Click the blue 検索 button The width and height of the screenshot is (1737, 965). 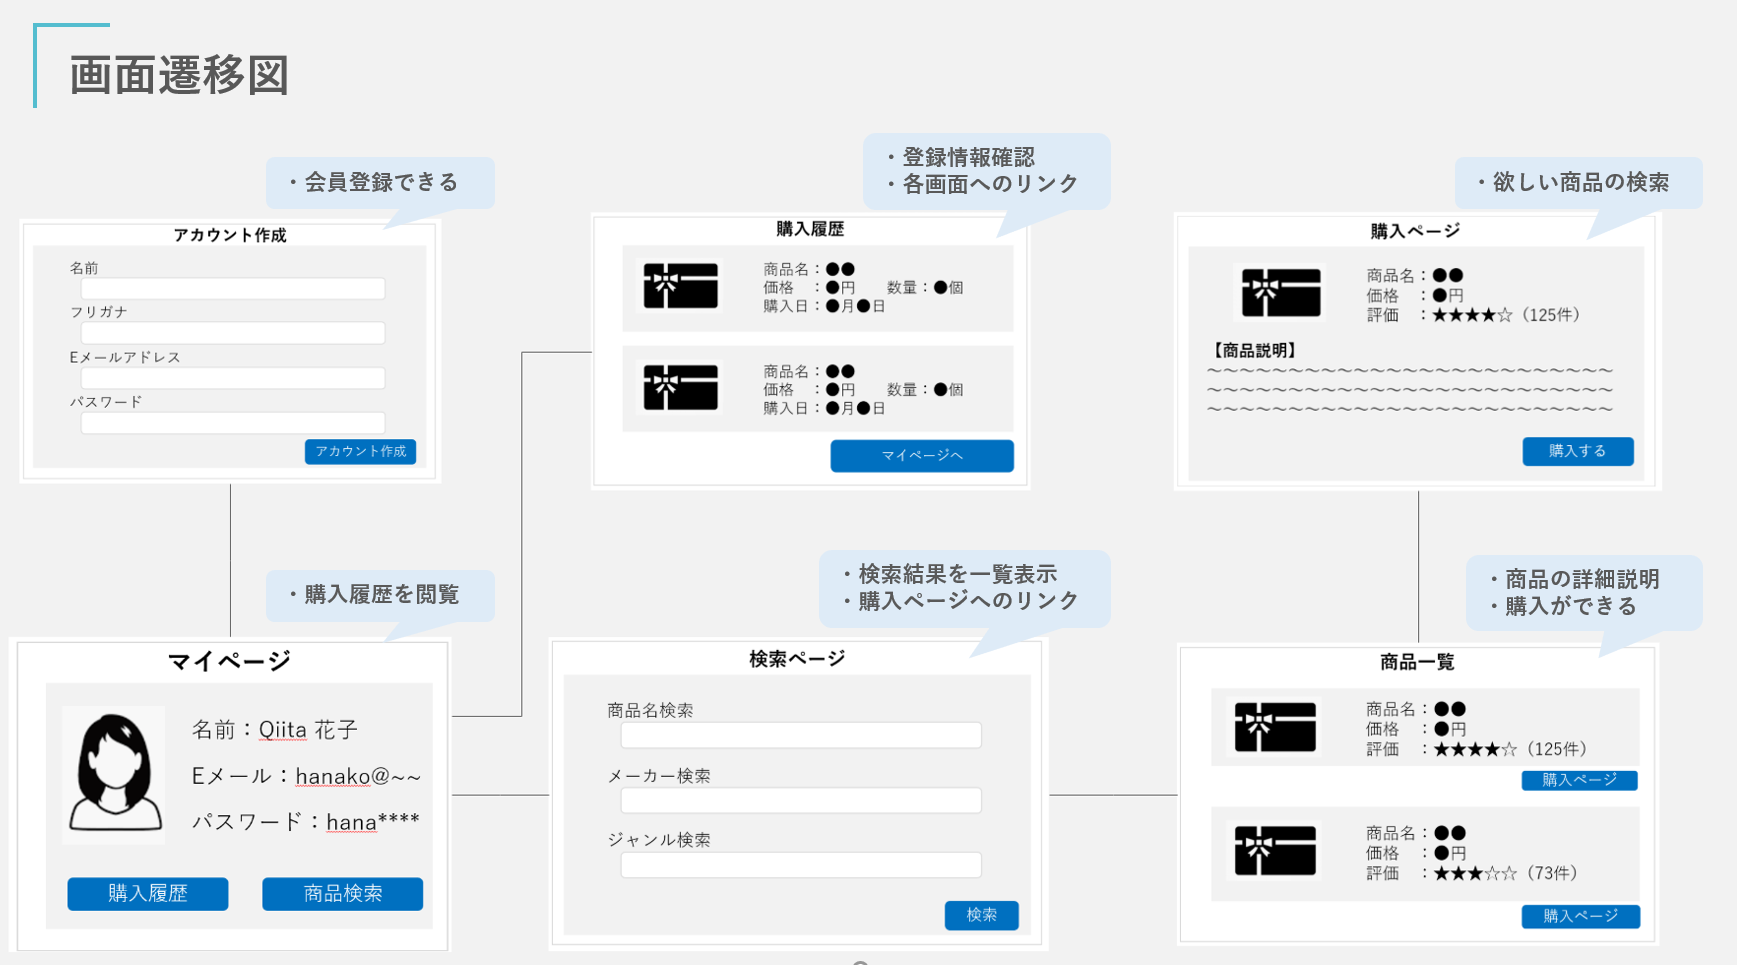tap(982, 915)
